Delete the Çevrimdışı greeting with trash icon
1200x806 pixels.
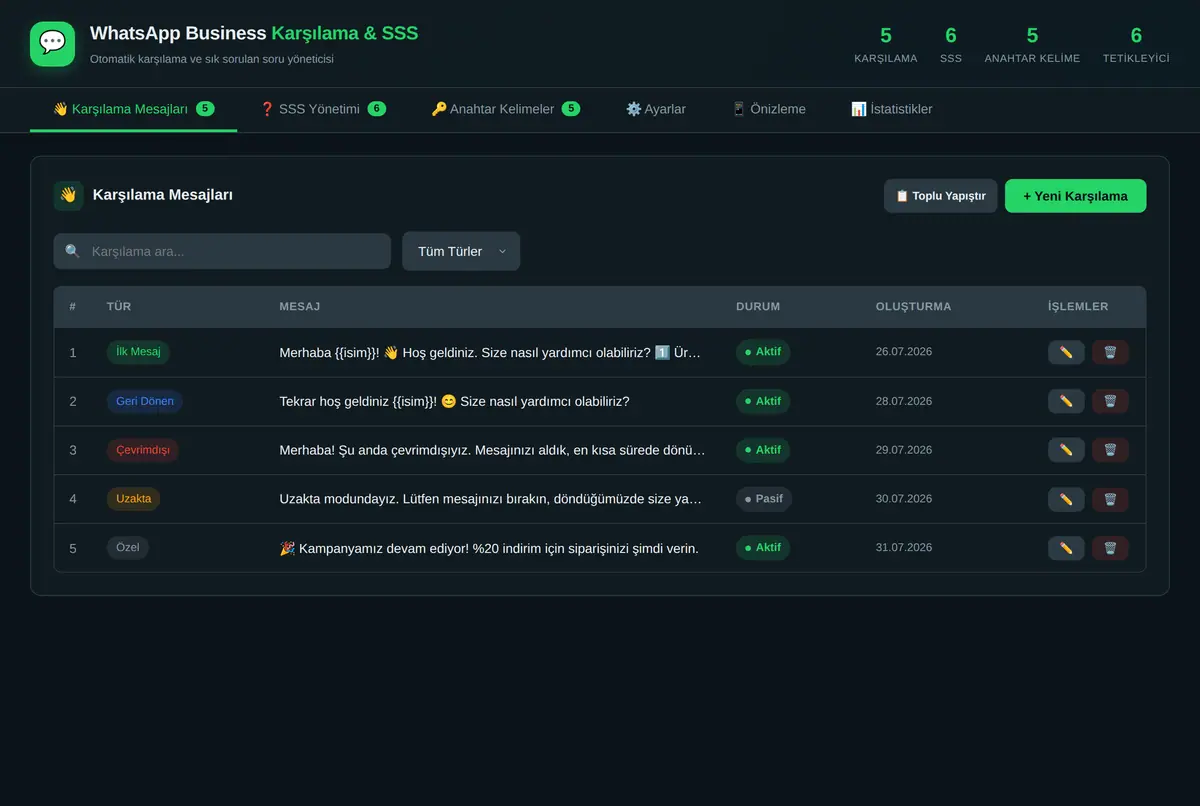[1110, 450]
